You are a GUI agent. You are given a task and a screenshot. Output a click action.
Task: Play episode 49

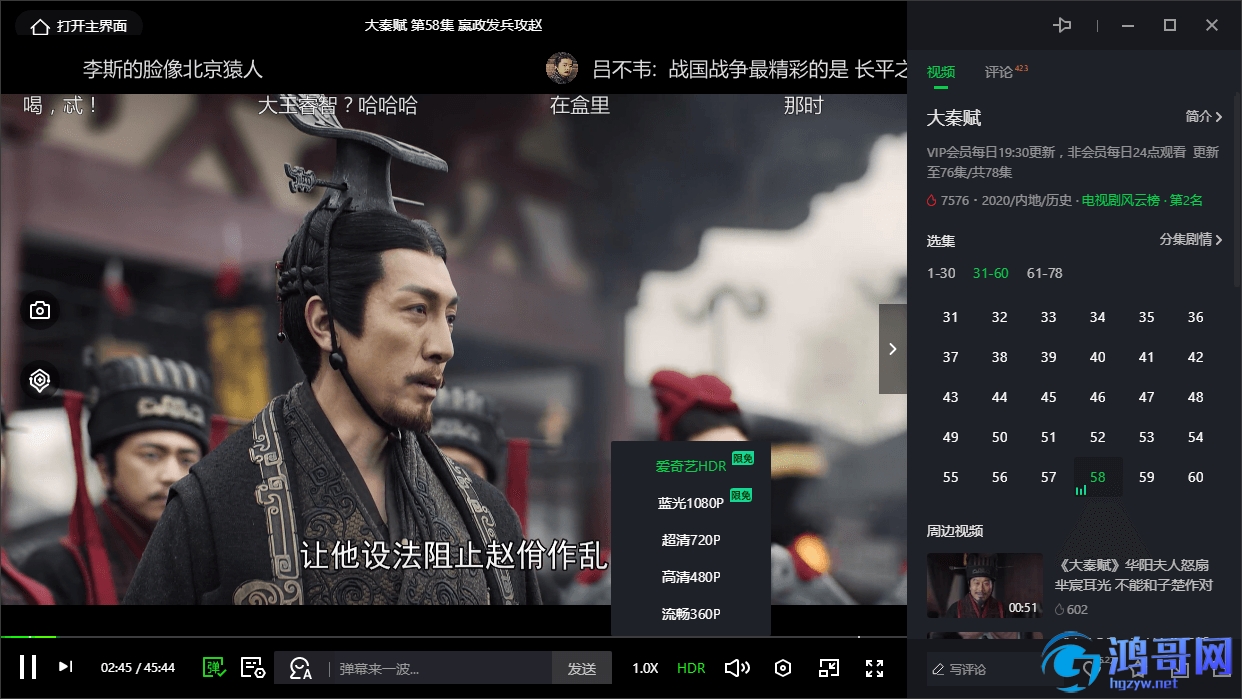[x=950, y=437]
